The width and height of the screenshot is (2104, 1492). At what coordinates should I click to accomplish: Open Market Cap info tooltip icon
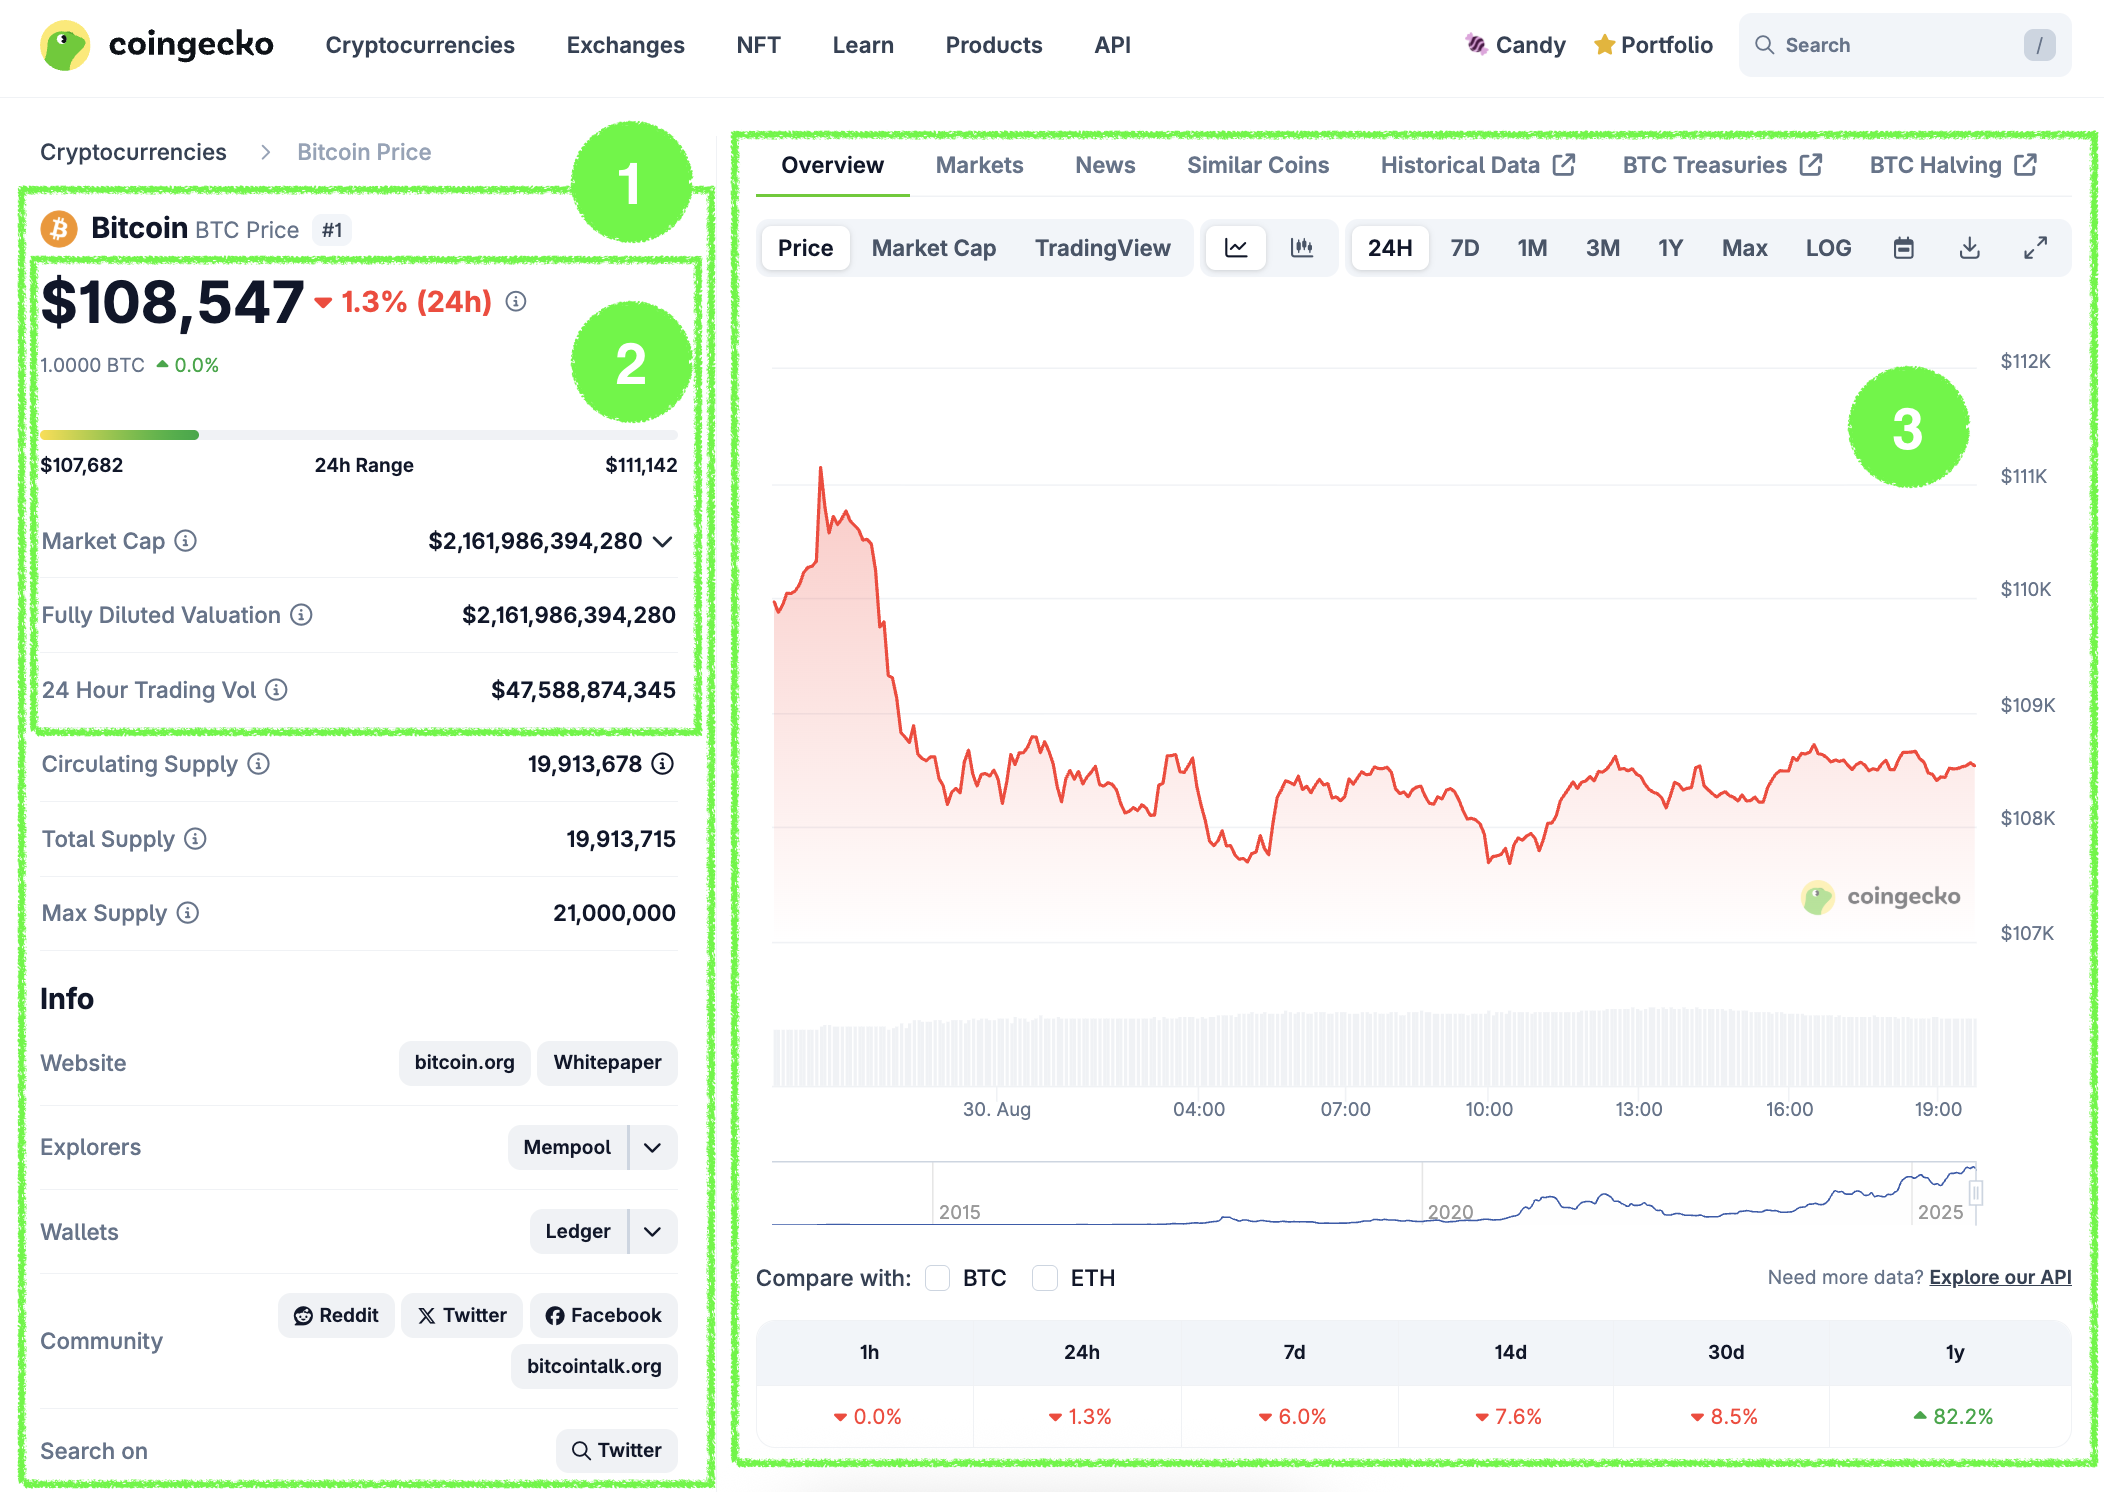(x=186, y=541)
